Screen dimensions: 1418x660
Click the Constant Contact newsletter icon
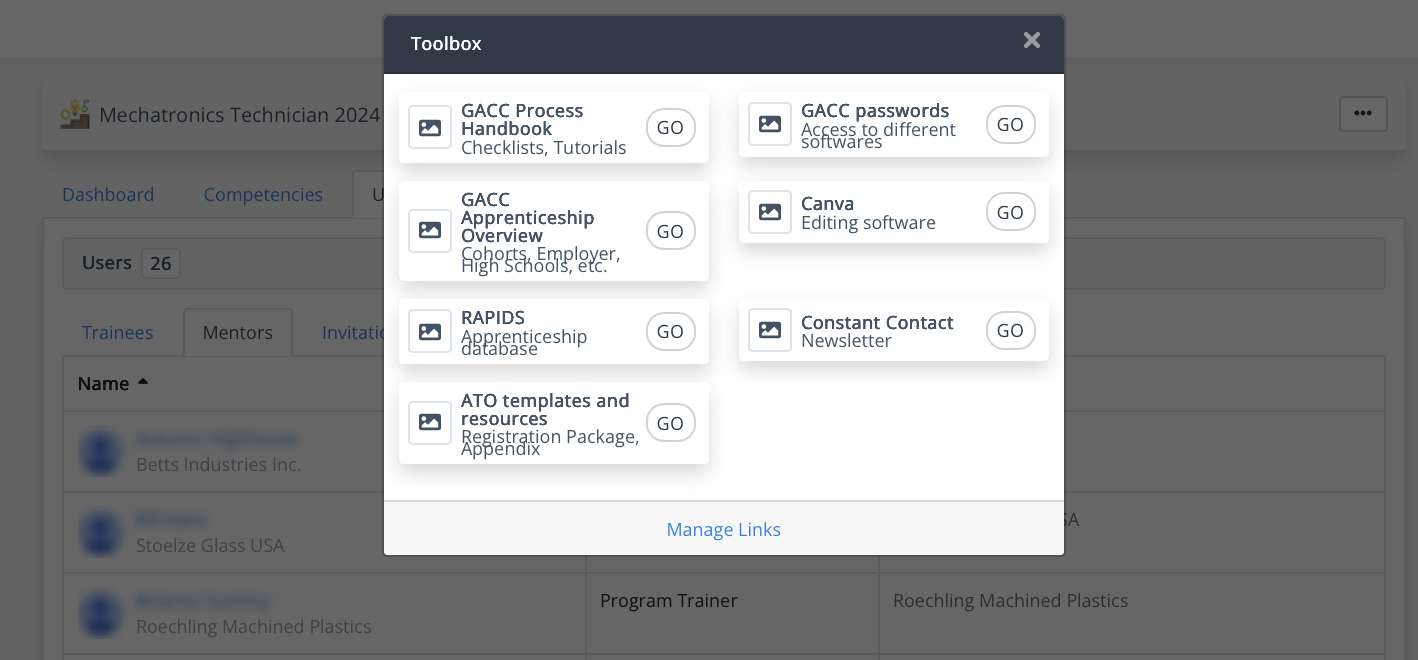coord(770,330)
